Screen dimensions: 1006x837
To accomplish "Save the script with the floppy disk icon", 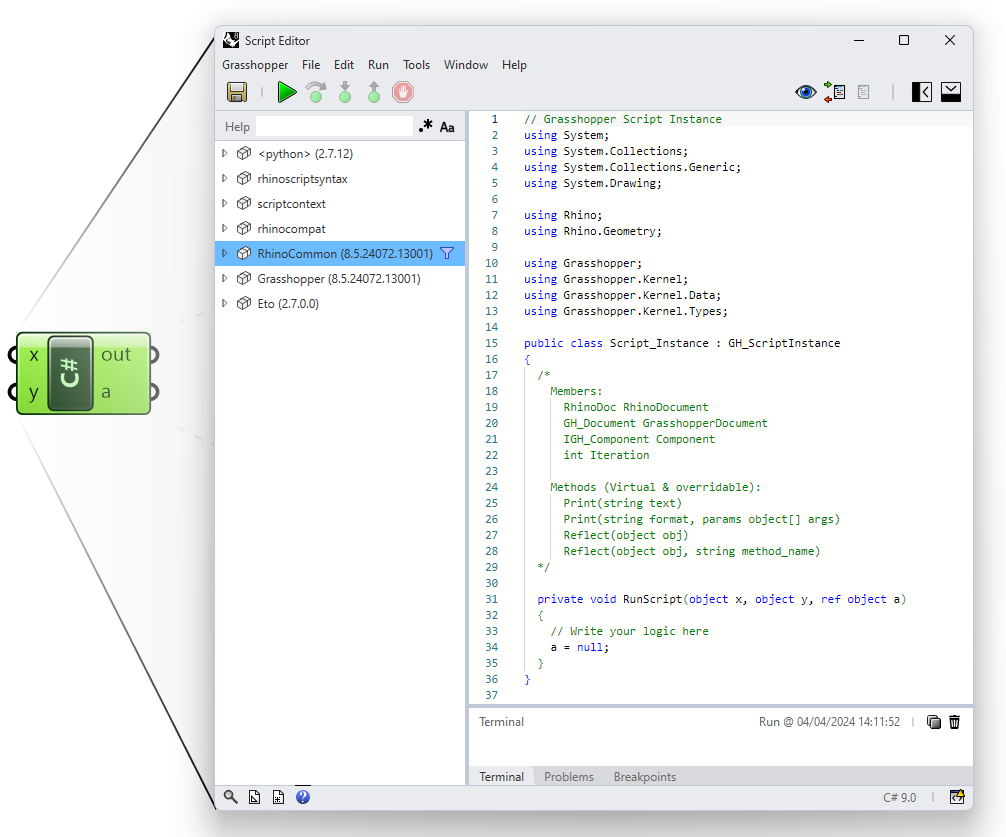I will coord(237,93).
